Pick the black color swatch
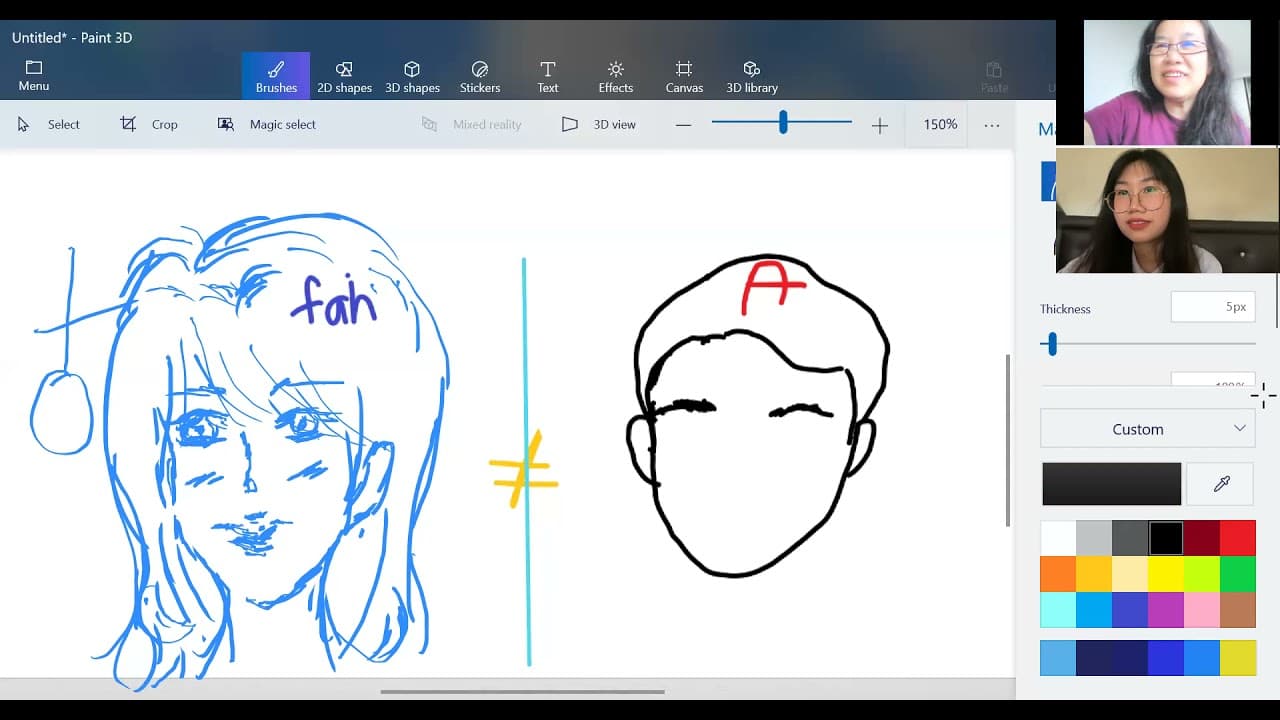Screen dimensions: 1280x720 click(x=1166, y=538)
